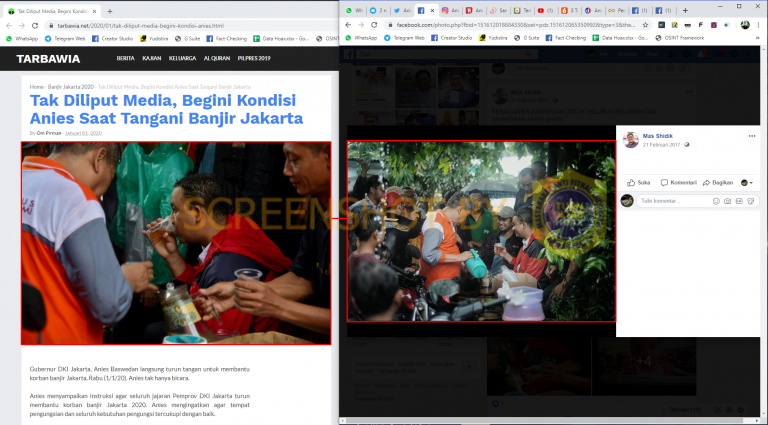Add a sticker to the comment
The height and width of the screenshot is (425, 768).
[750, 201]
